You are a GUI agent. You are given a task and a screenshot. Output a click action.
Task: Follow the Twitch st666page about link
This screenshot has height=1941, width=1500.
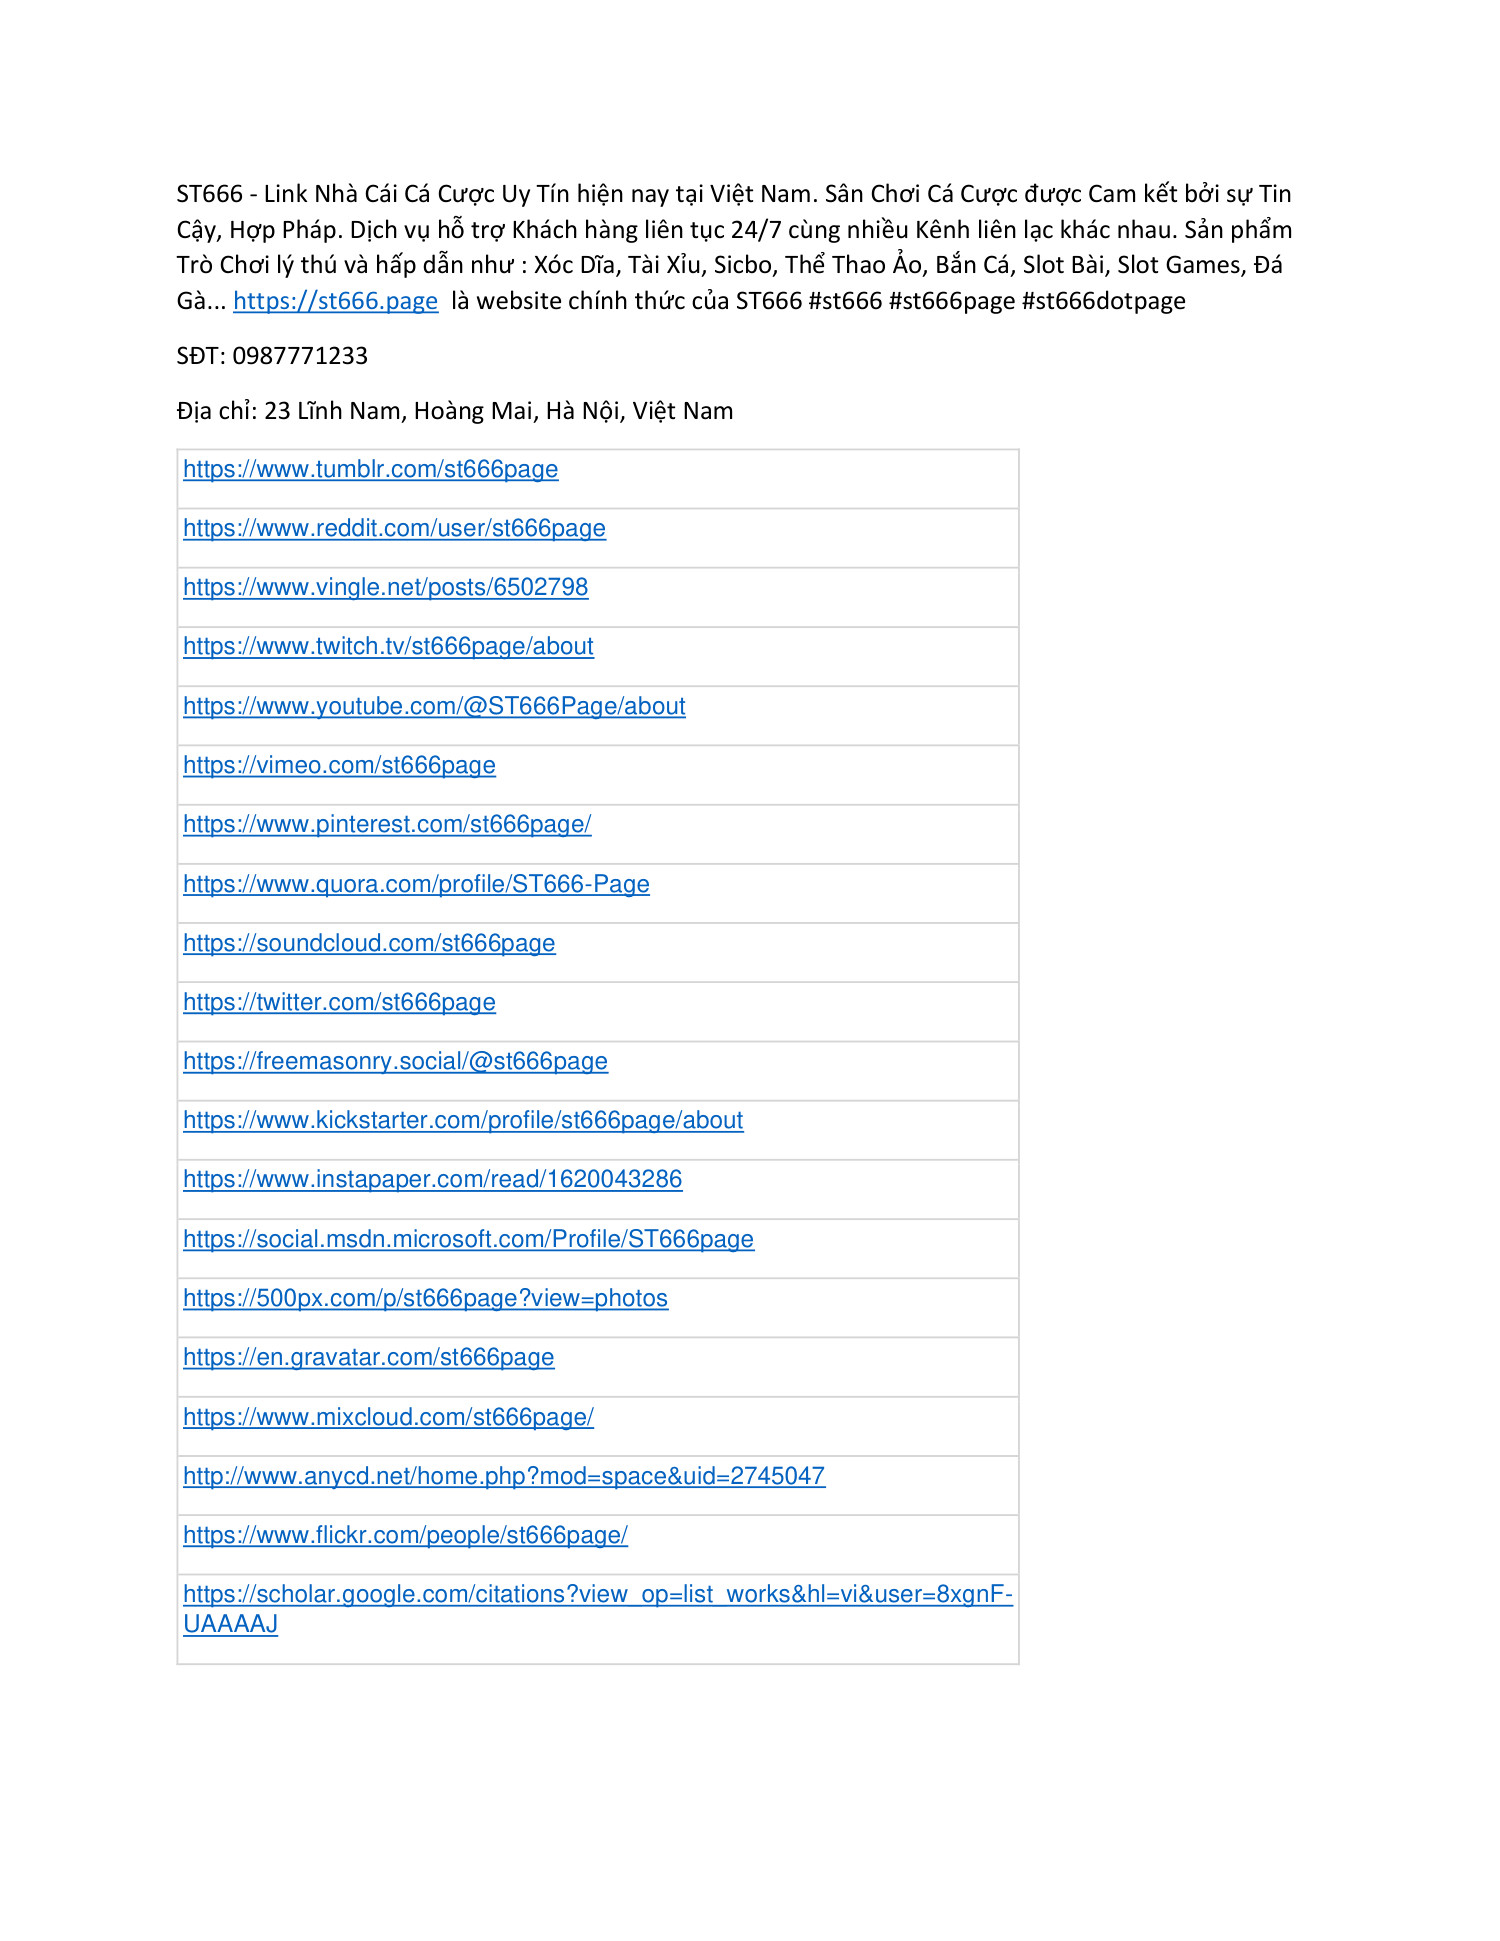click(388, 646)
